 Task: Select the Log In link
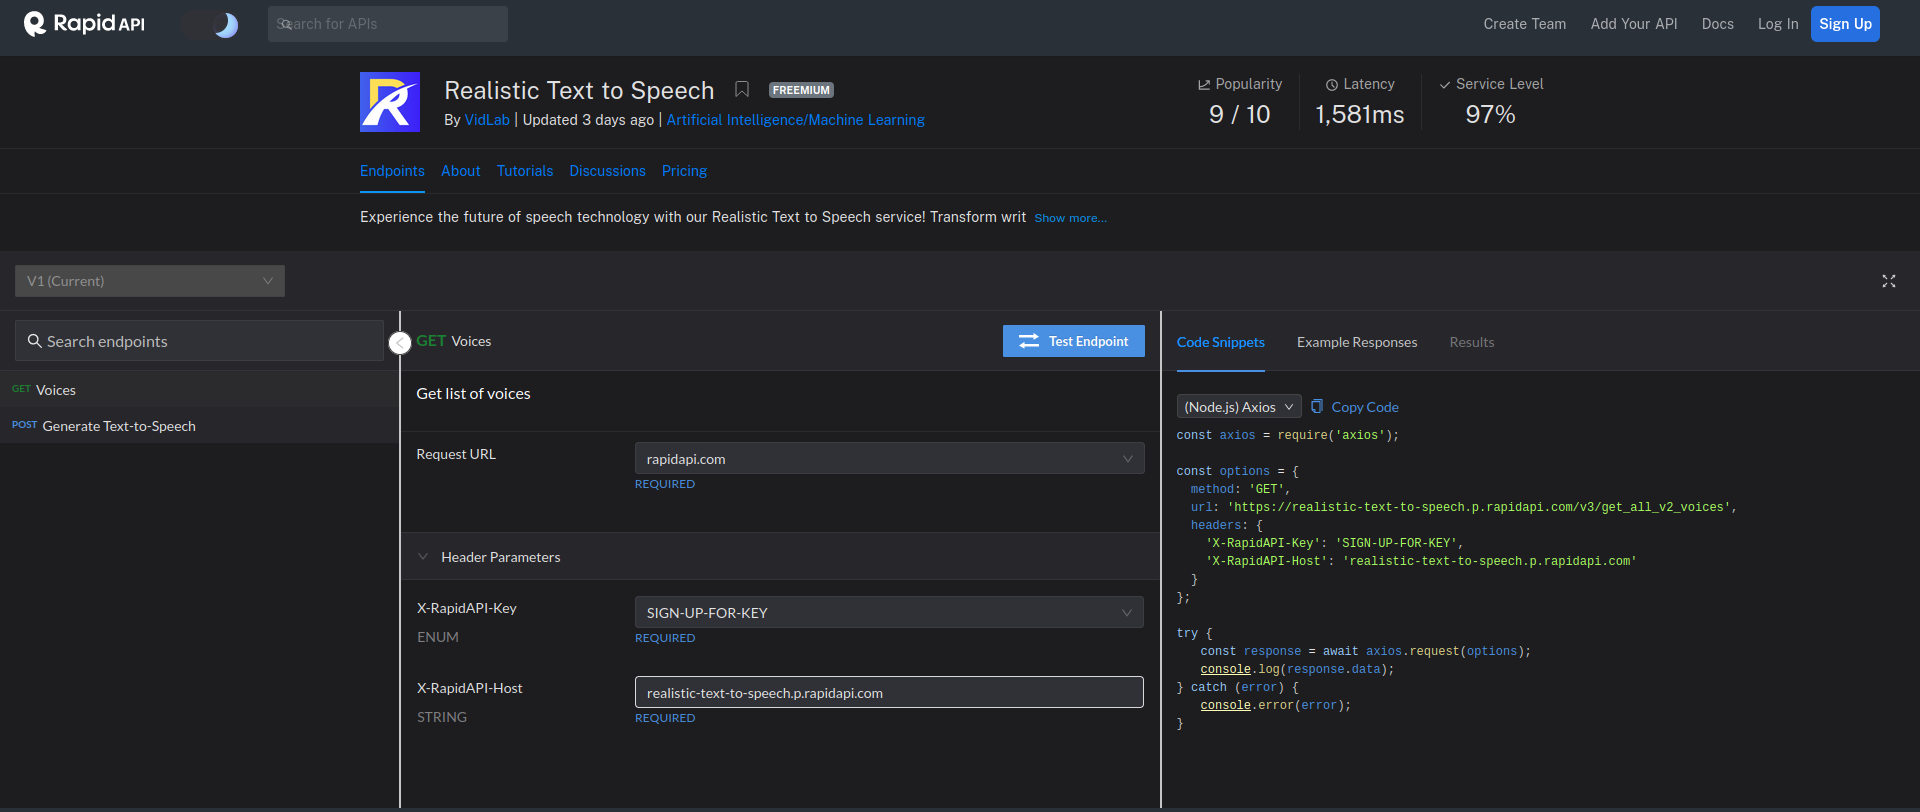(x=1777, y=24)
